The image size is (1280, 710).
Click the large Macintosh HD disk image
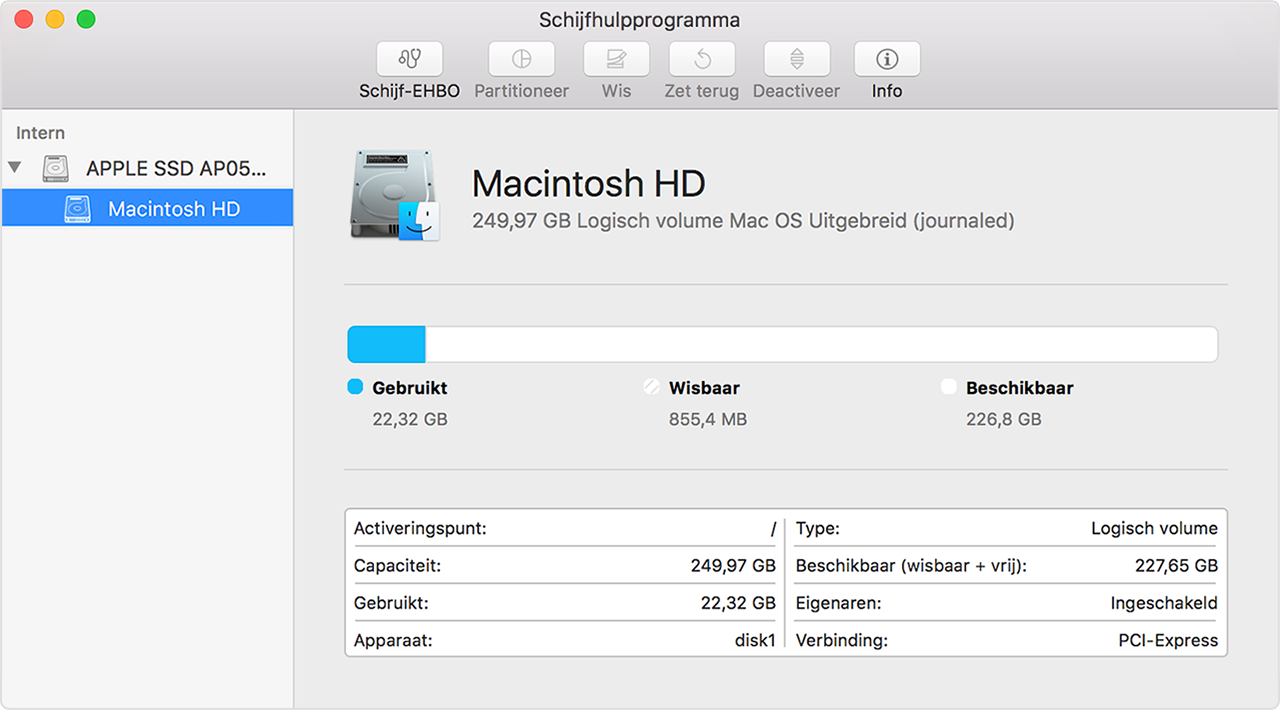pos(396,195)
